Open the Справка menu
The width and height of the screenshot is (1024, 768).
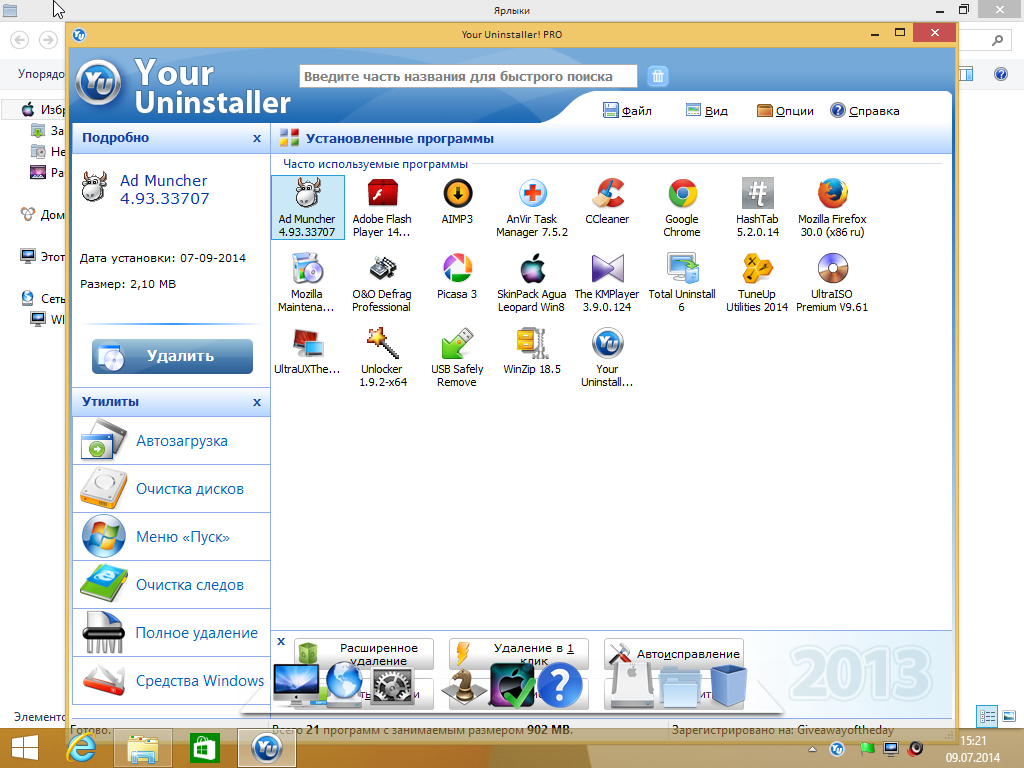click(x=865, y=110)
